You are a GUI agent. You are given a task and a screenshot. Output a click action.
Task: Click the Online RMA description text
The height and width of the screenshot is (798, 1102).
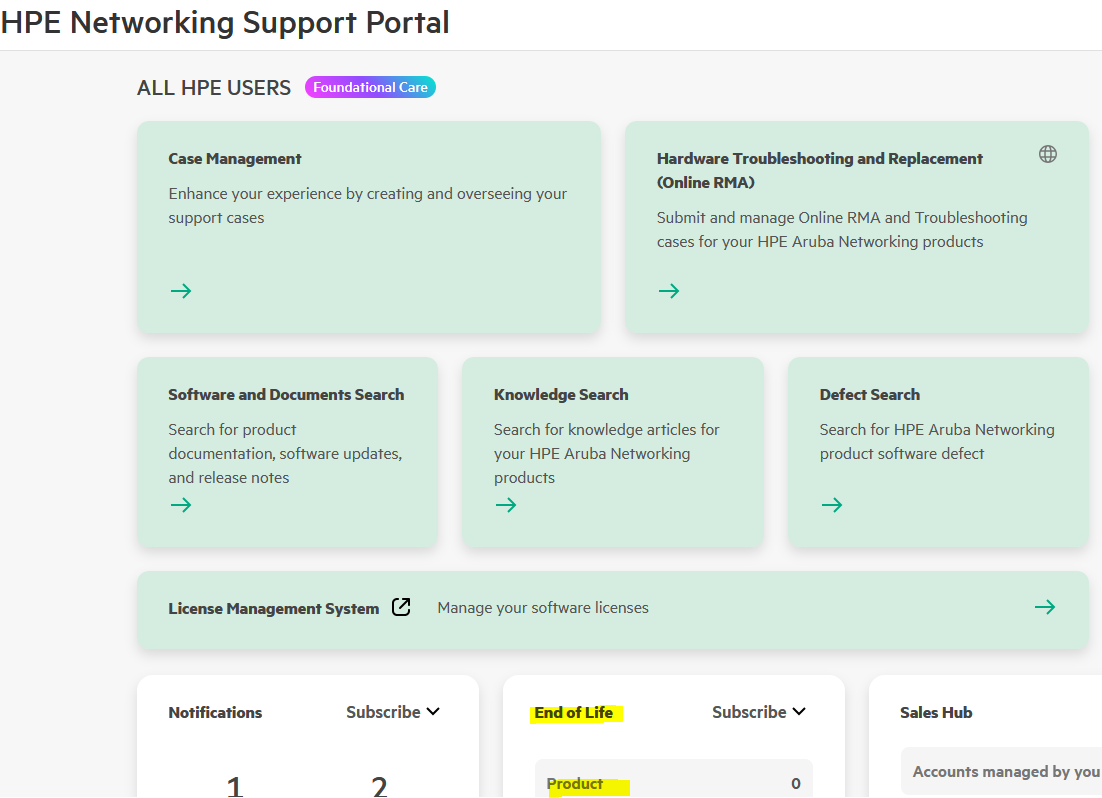click(842, 230)
